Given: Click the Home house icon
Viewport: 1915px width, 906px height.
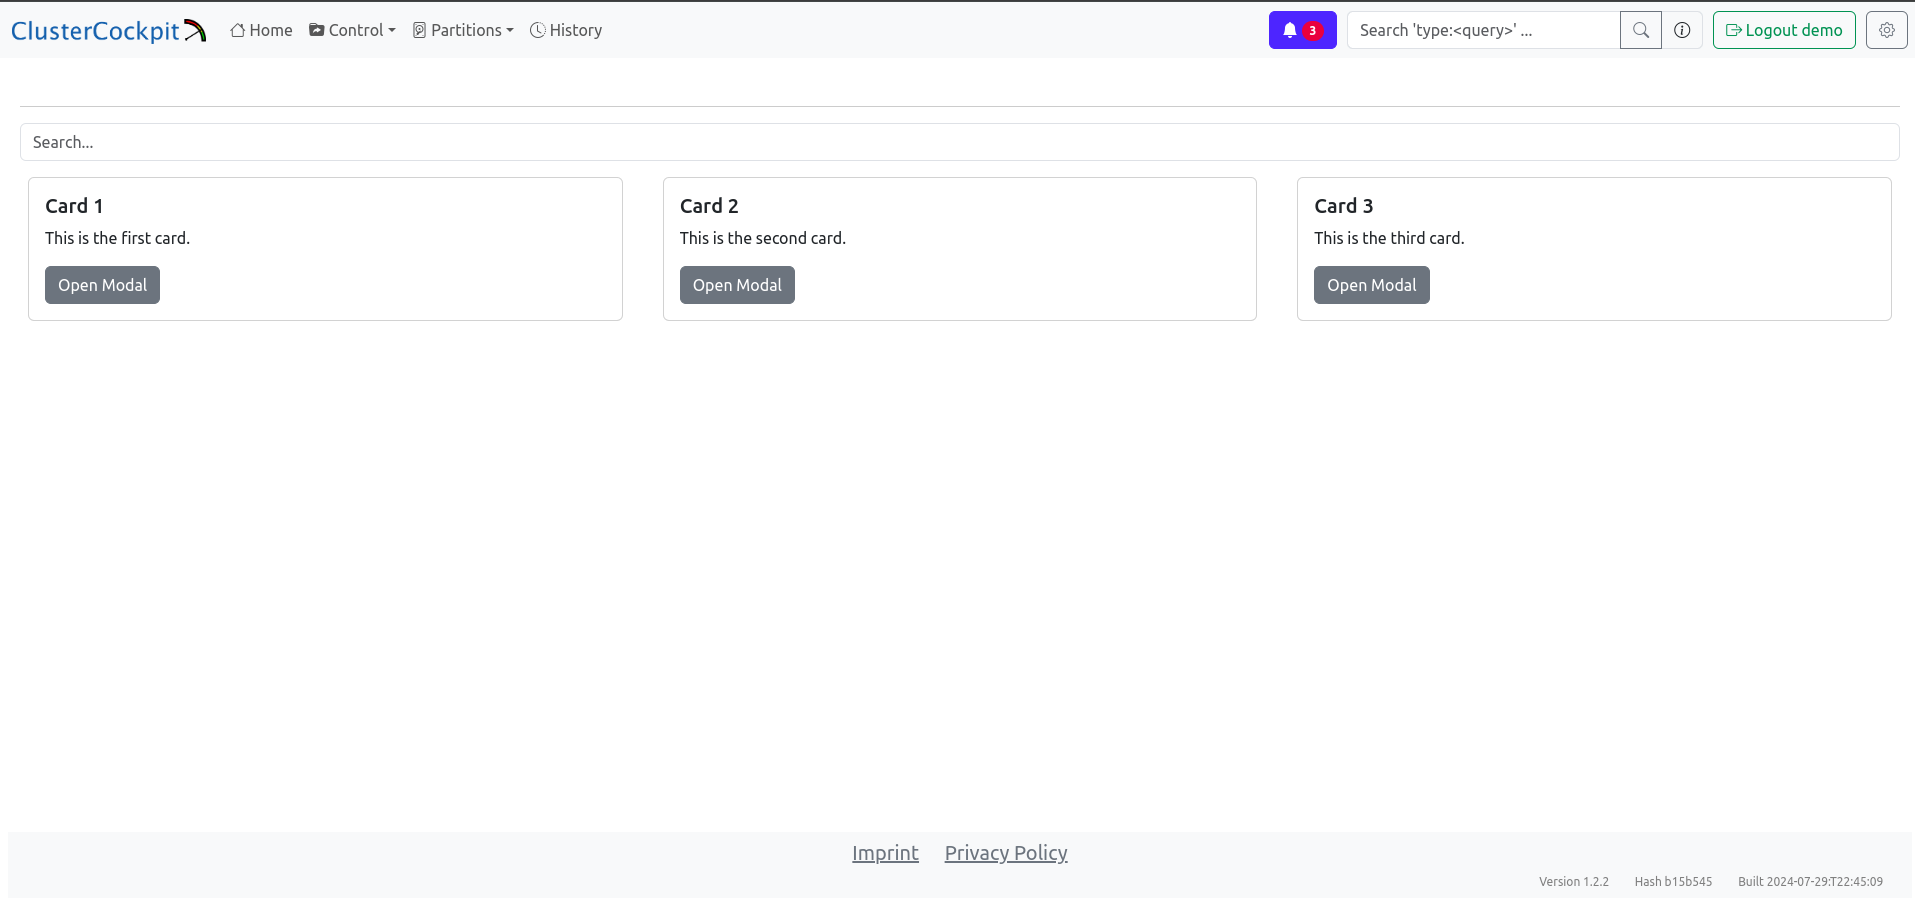Looking at the screenshot, I should [238, 30].
